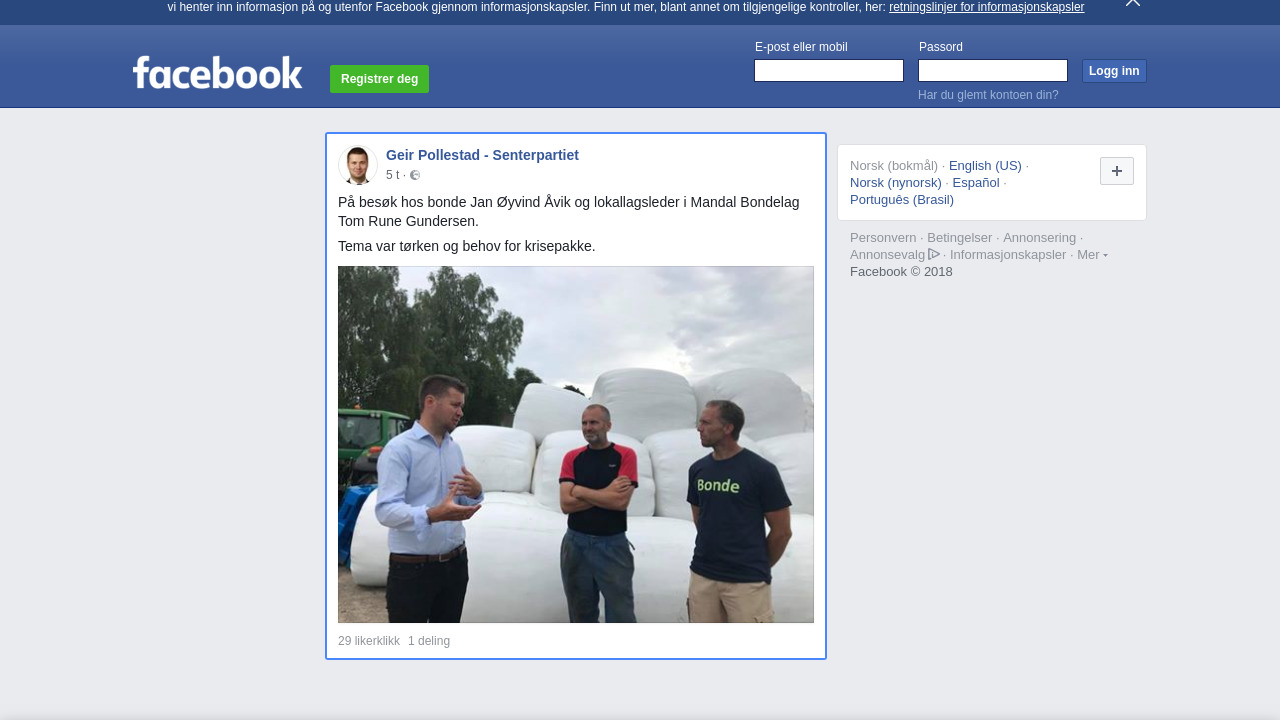Click the 5 t post timestamp

click(392, 175)
